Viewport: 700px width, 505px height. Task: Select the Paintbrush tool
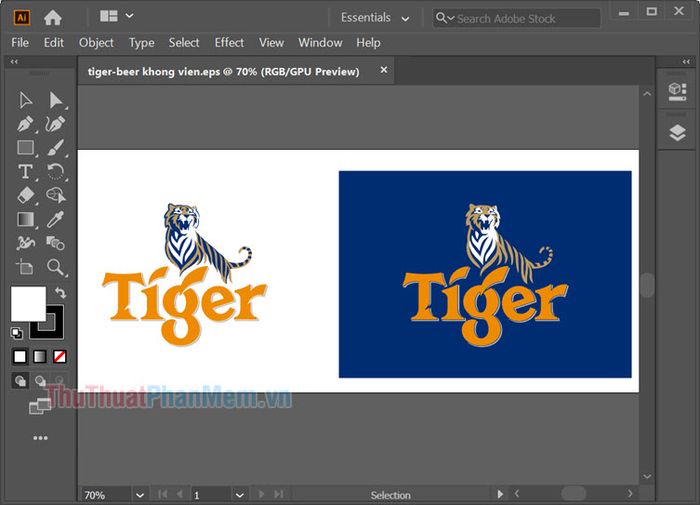pos(55,147)
